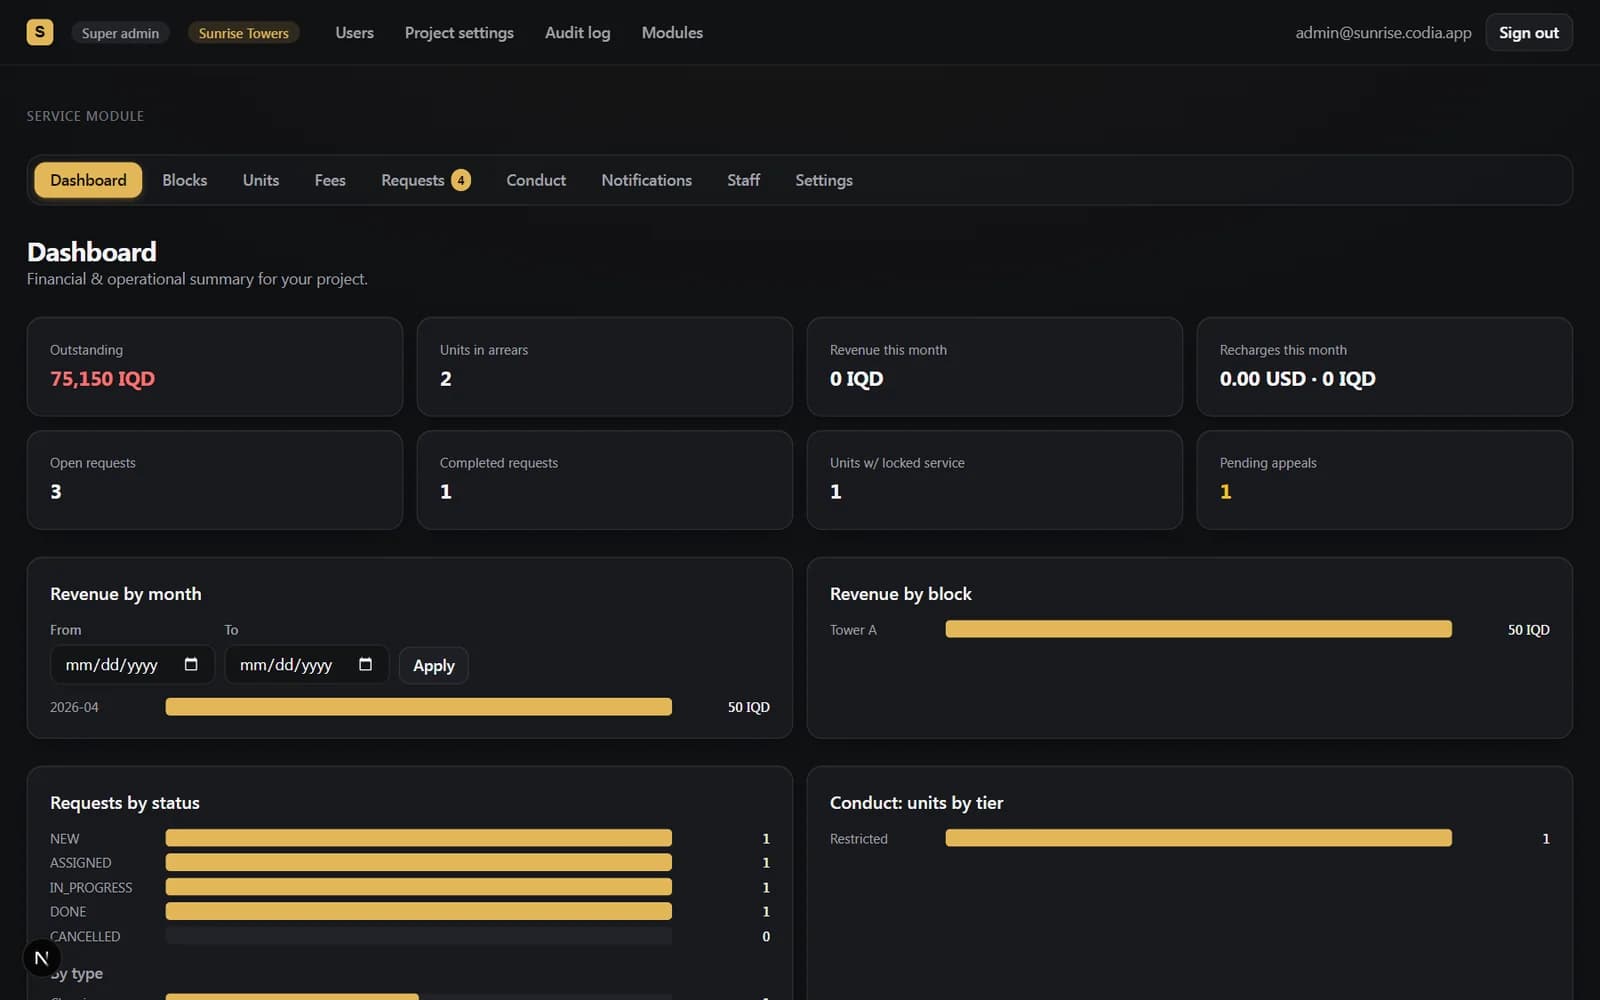This screenshot has width=1600, height=1000.
Task: Click the Tower A revenue bar
Action: click(x=1199, y=629)
